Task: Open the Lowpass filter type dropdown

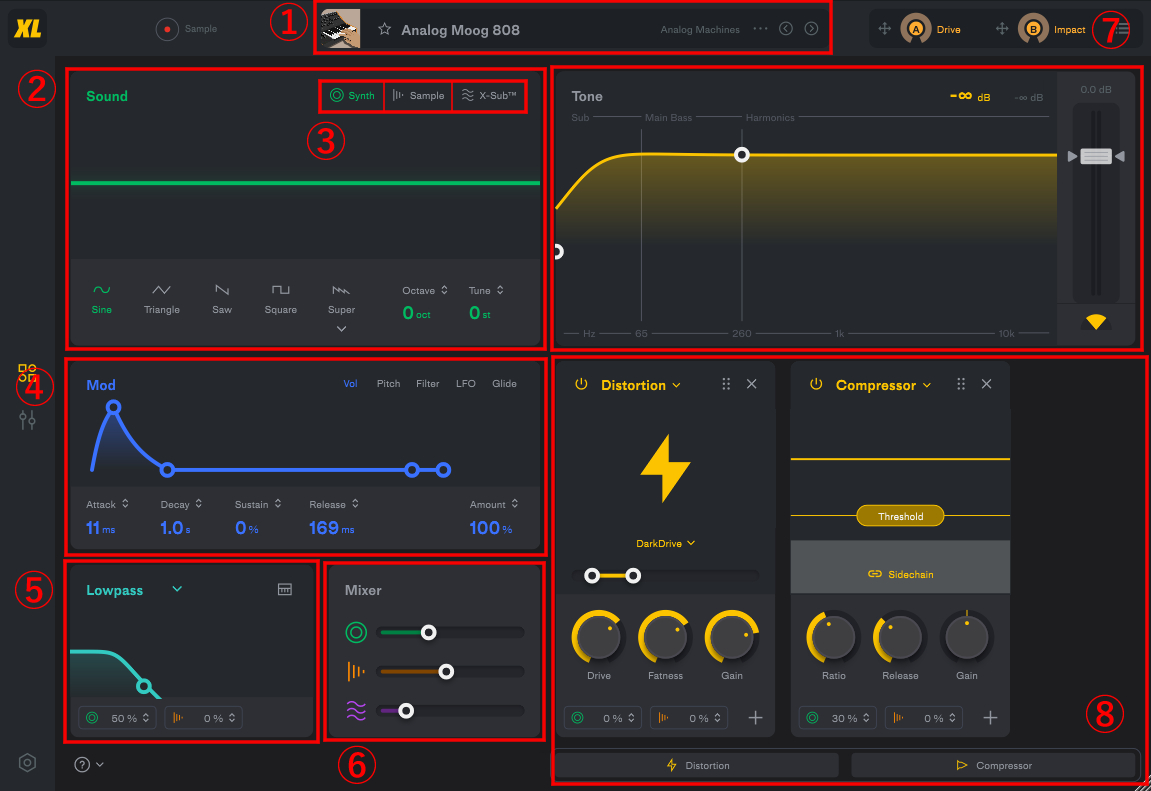Action: (x=177, y=590)
